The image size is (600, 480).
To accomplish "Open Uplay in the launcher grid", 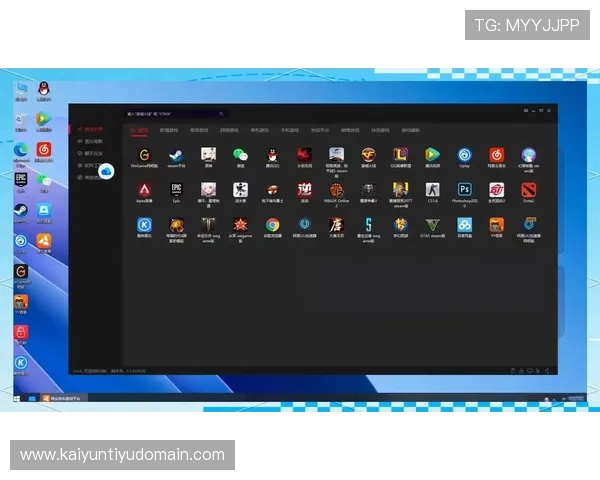I will 465,158.
